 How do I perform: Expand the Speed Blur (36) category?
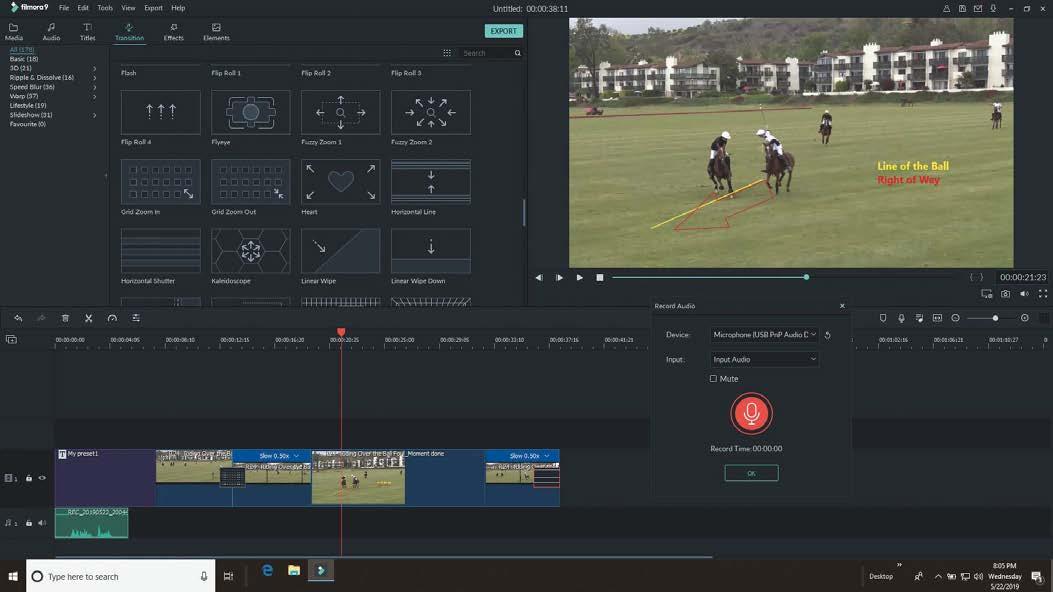coord(95,87)
